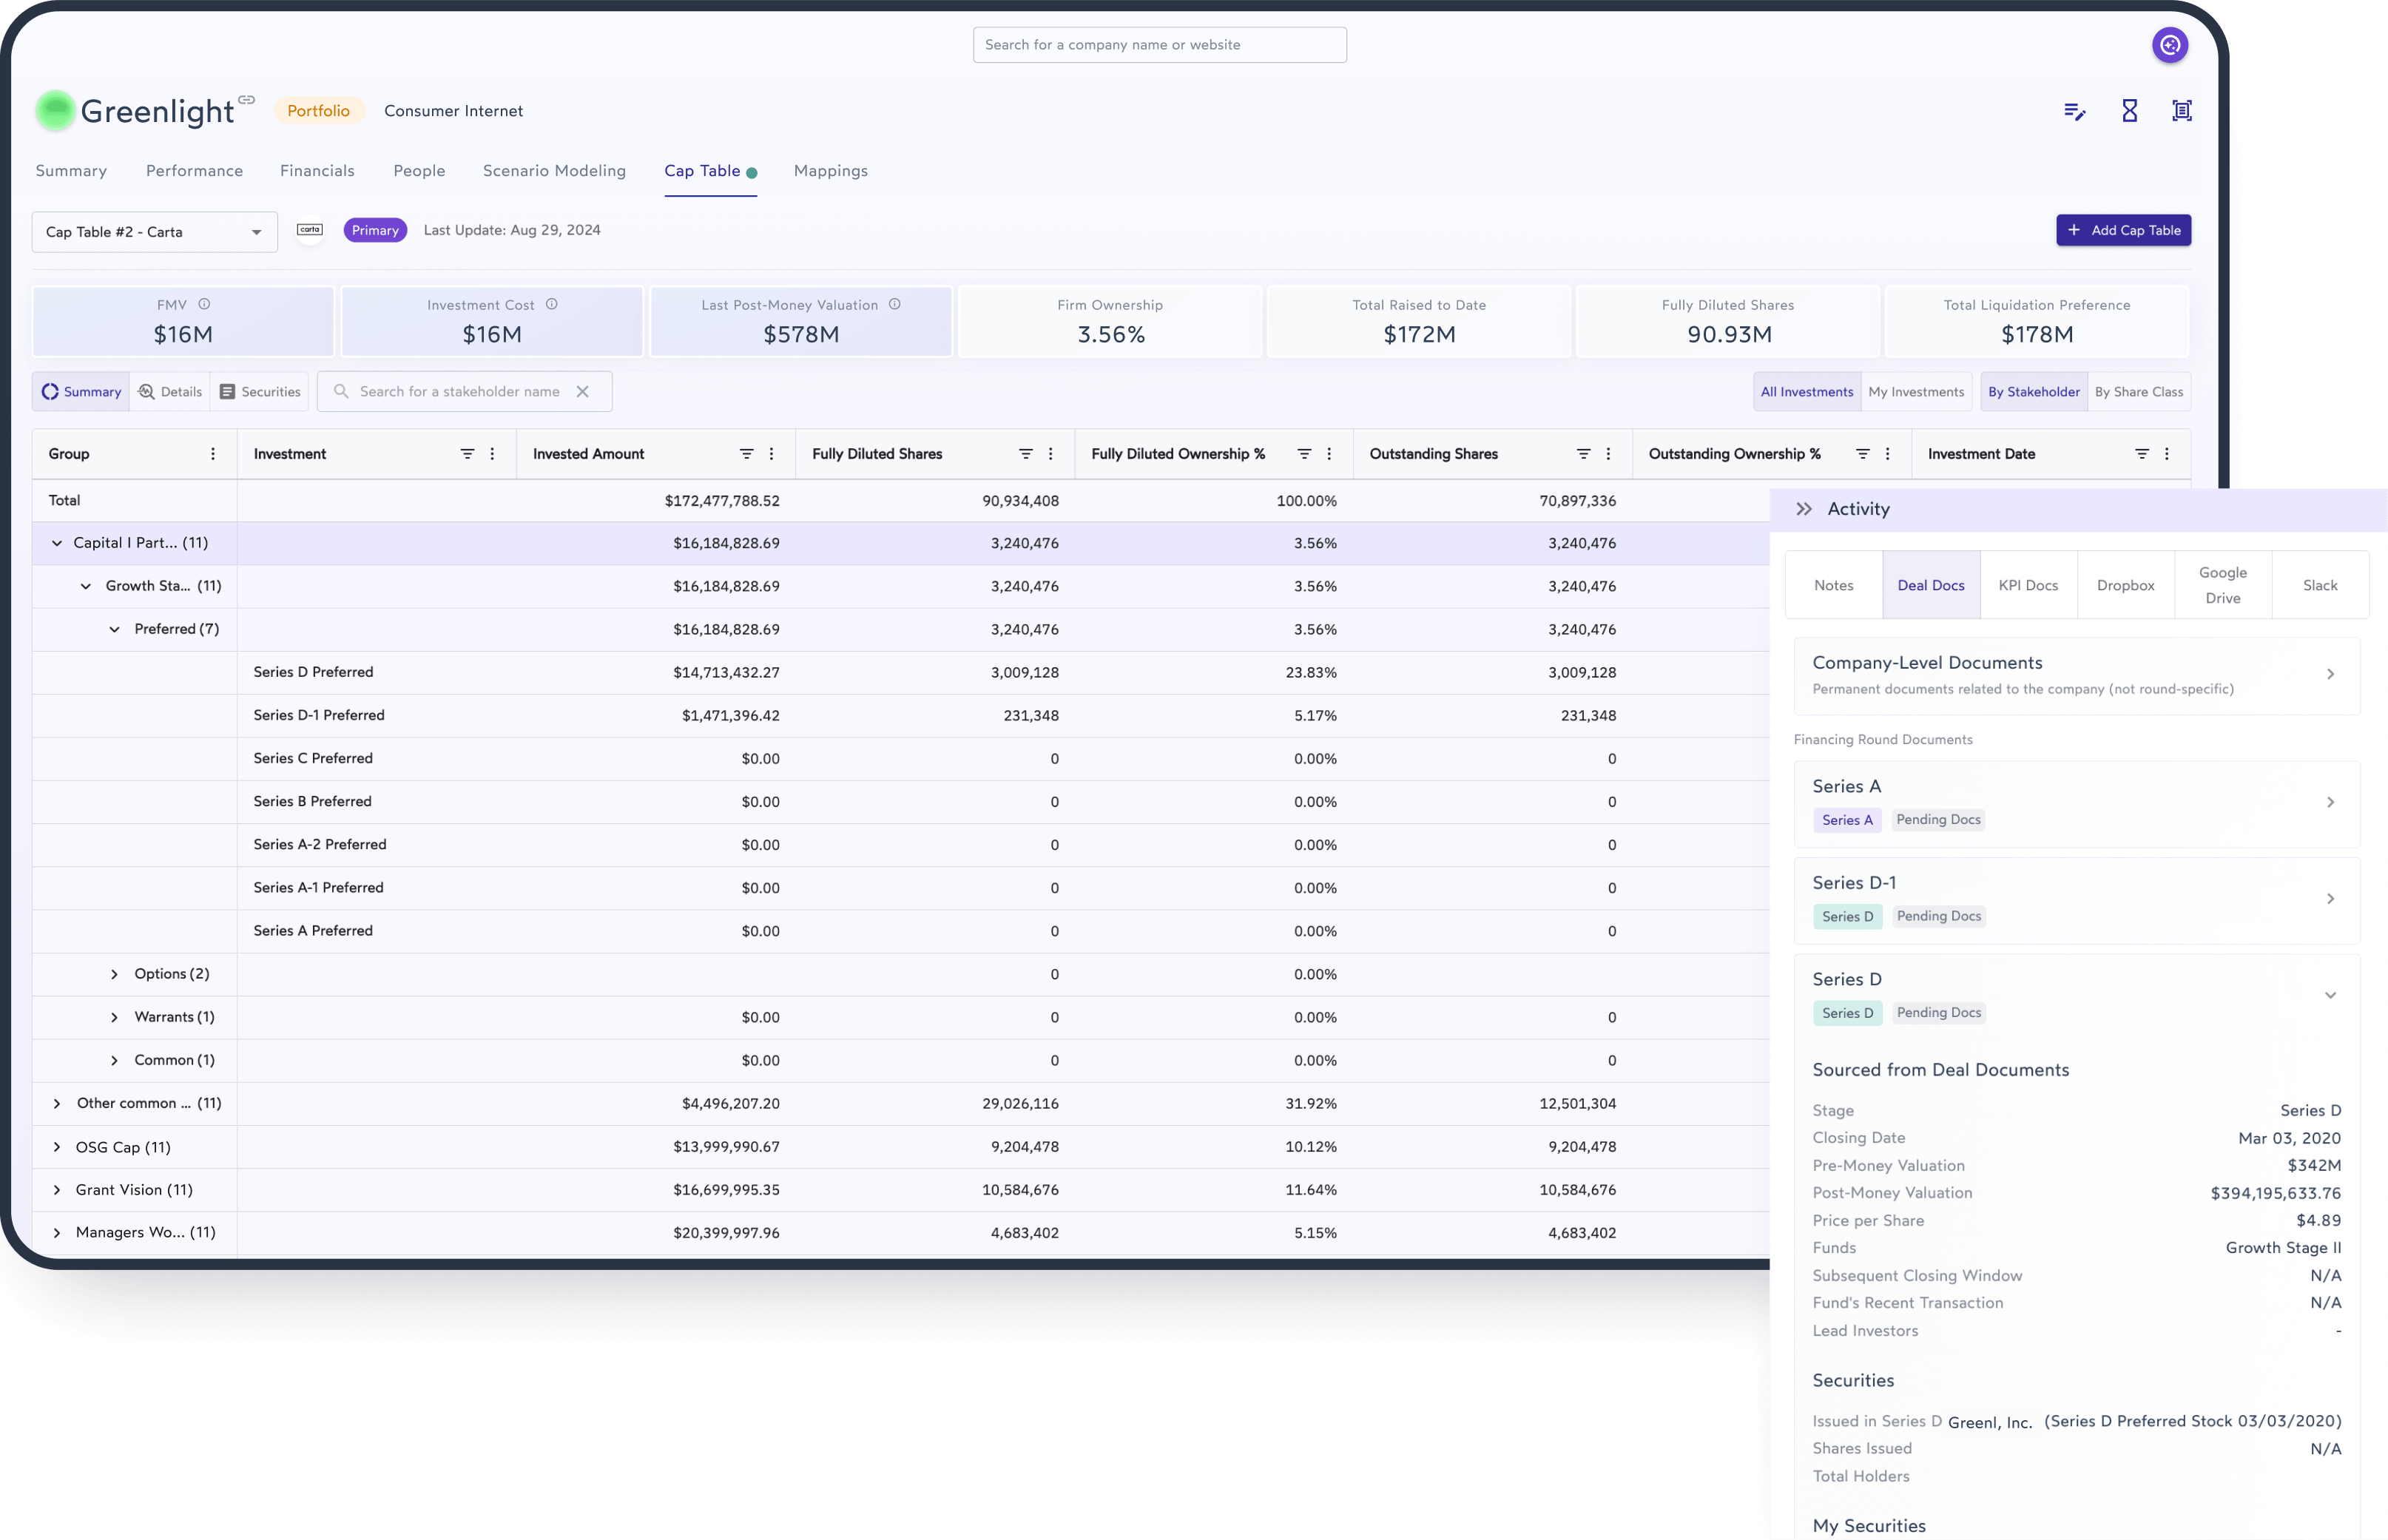Switch view to Securities toggle
2388x1540 pixels.
[x=260, y=392]
